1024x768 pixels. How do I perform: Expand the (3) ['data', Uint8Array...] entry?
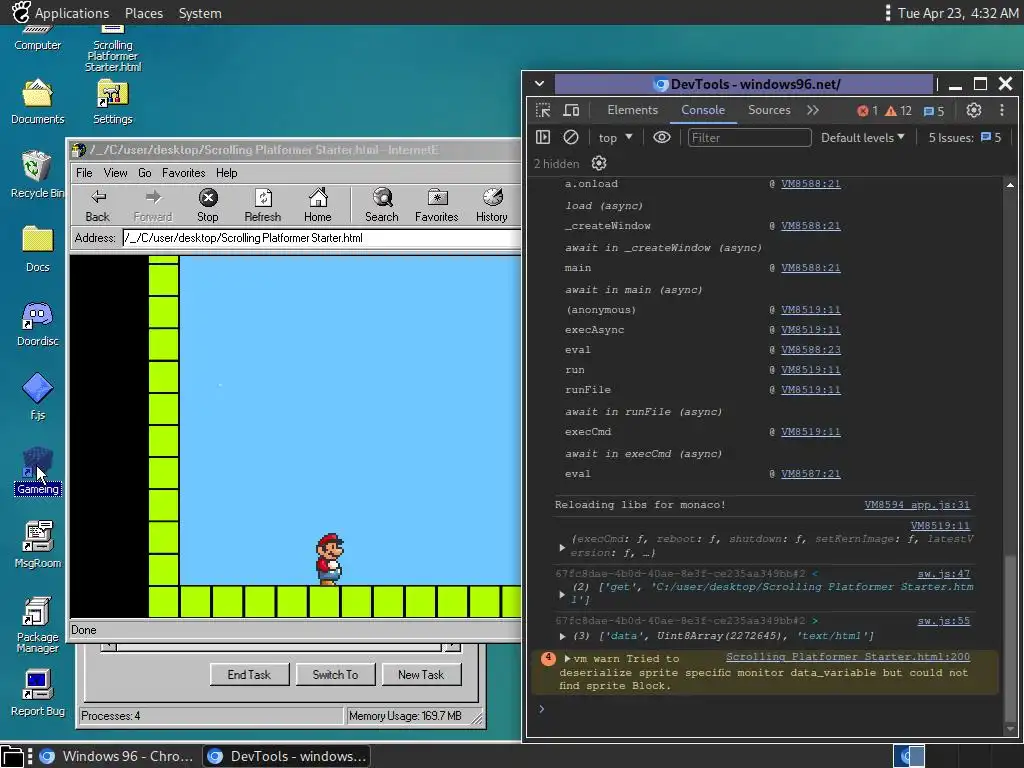click(562, 636)
